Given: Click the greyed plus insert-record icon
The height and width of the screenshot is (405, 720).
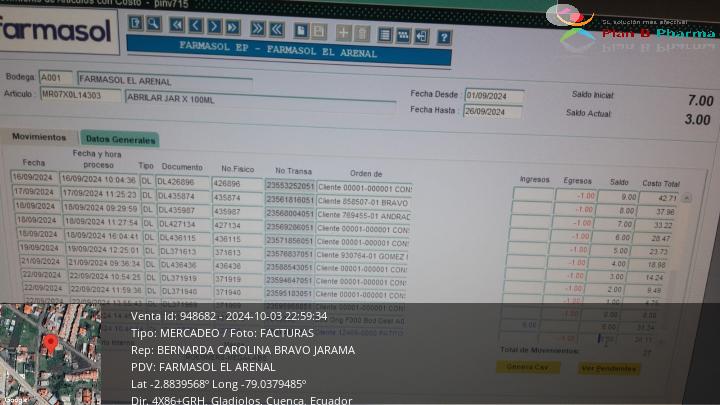Looking at the screenshot, I should coord(343,33).
